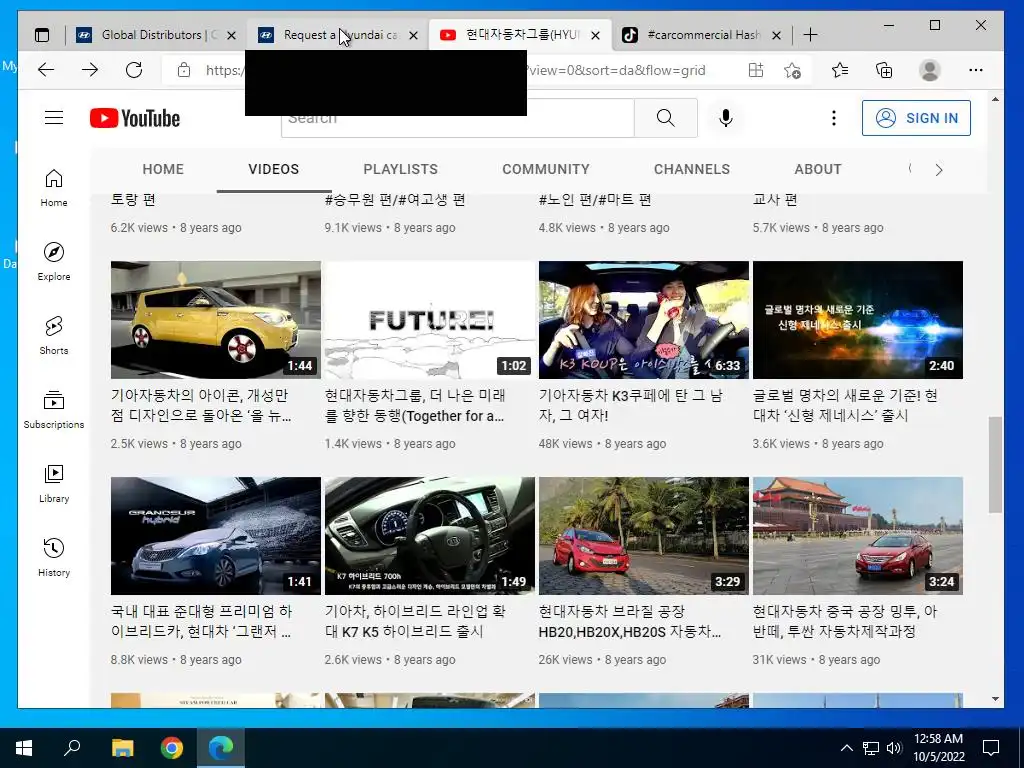Select the COMMUNITY channel tab

tap(546, 169)
